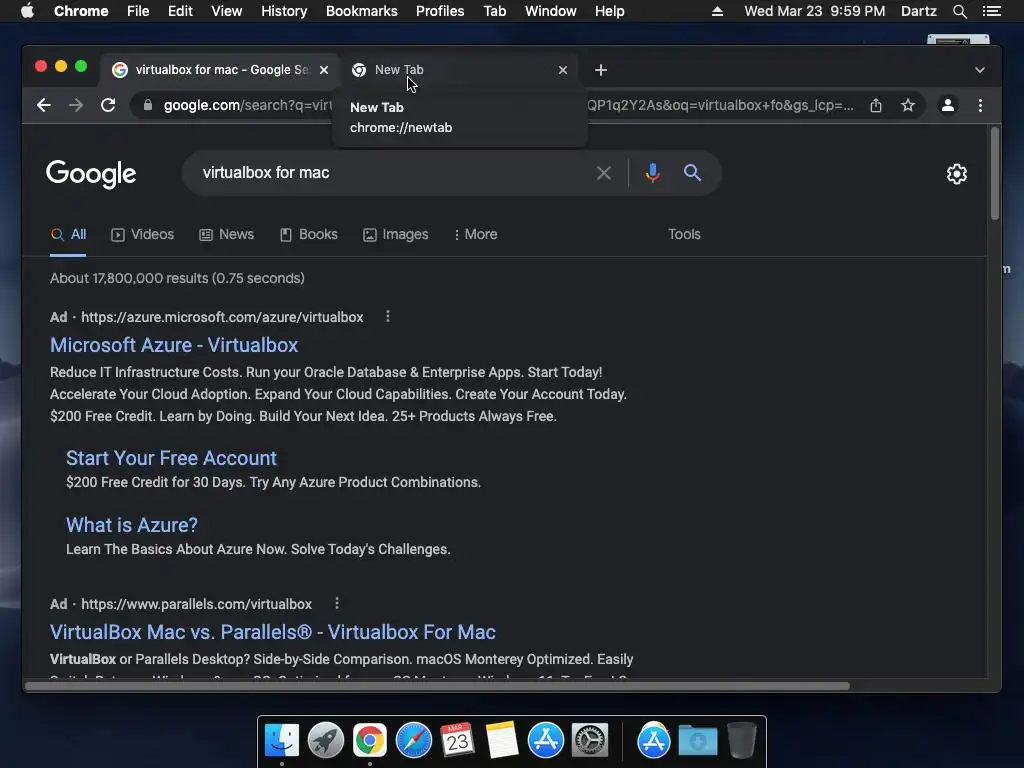Open the Chrome profile avatar button
The image size is (1024, 768).
(x=948, y=105)
